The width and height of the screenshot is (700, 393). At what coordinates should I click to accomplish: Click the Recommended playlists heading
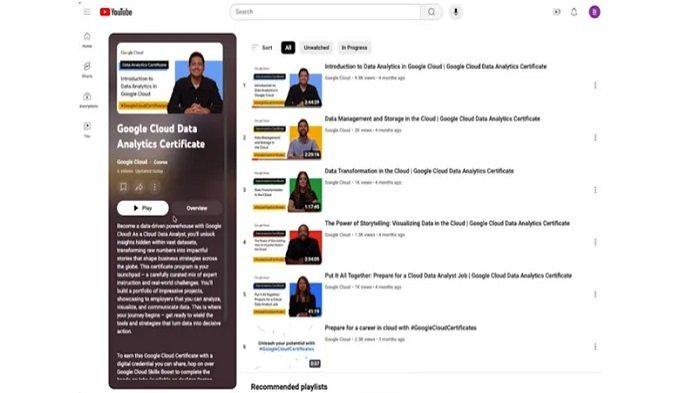[x=289, y=387]
